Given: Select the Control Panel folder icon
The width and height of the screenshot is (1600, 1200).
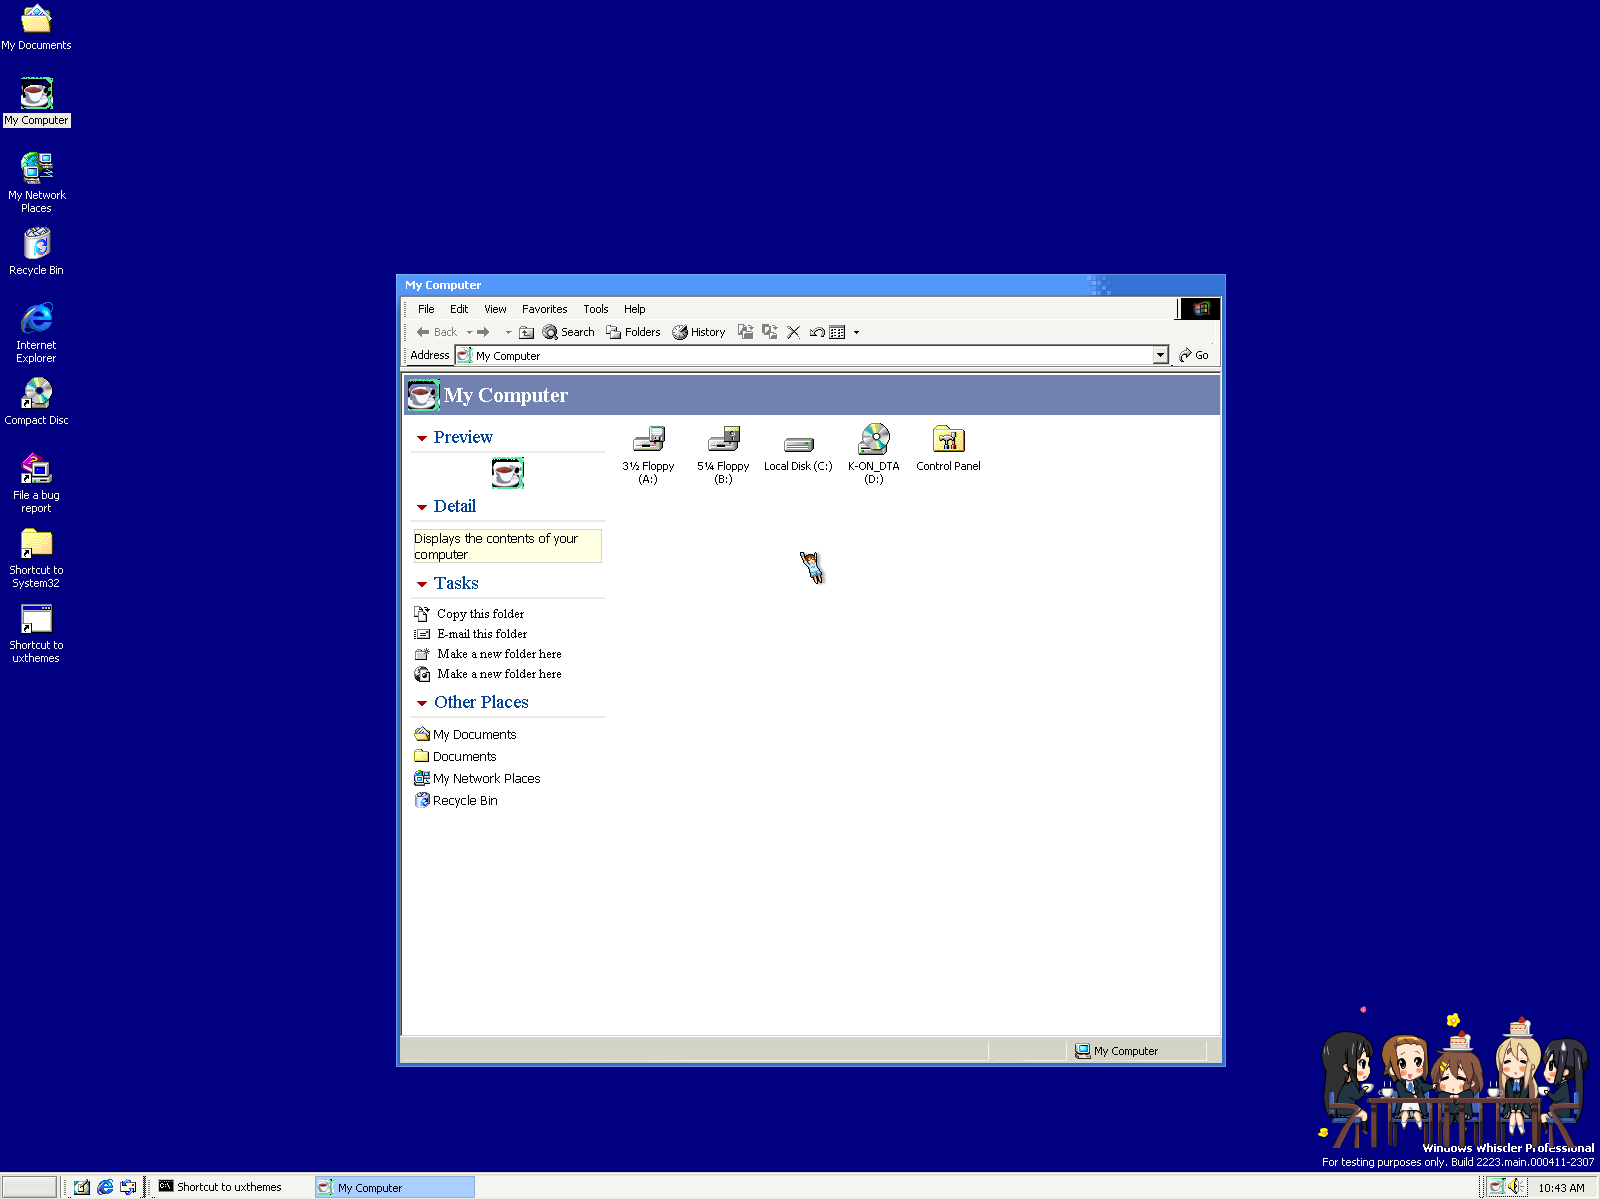Looking at the screenshot, I should 948,440.
